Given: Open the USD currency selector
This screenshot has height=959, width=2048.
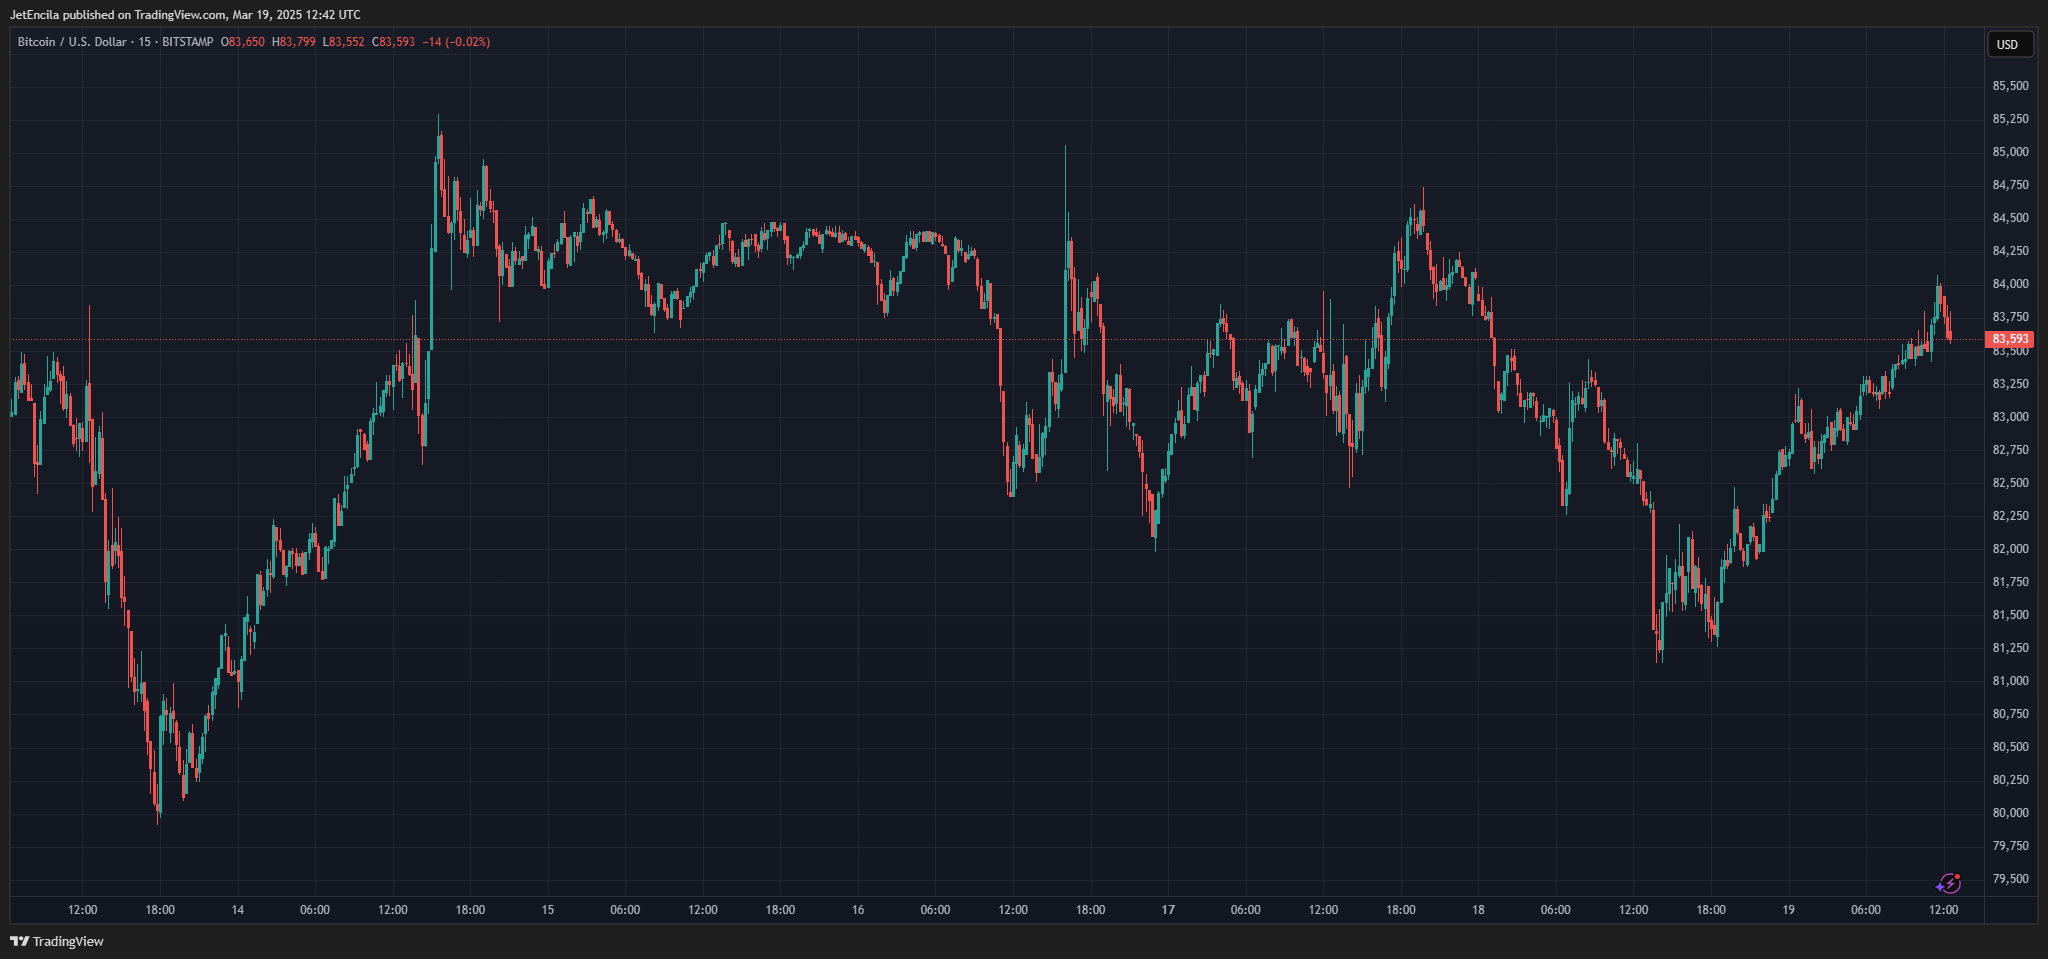Looking at the screenshot, I should 2009,44.
